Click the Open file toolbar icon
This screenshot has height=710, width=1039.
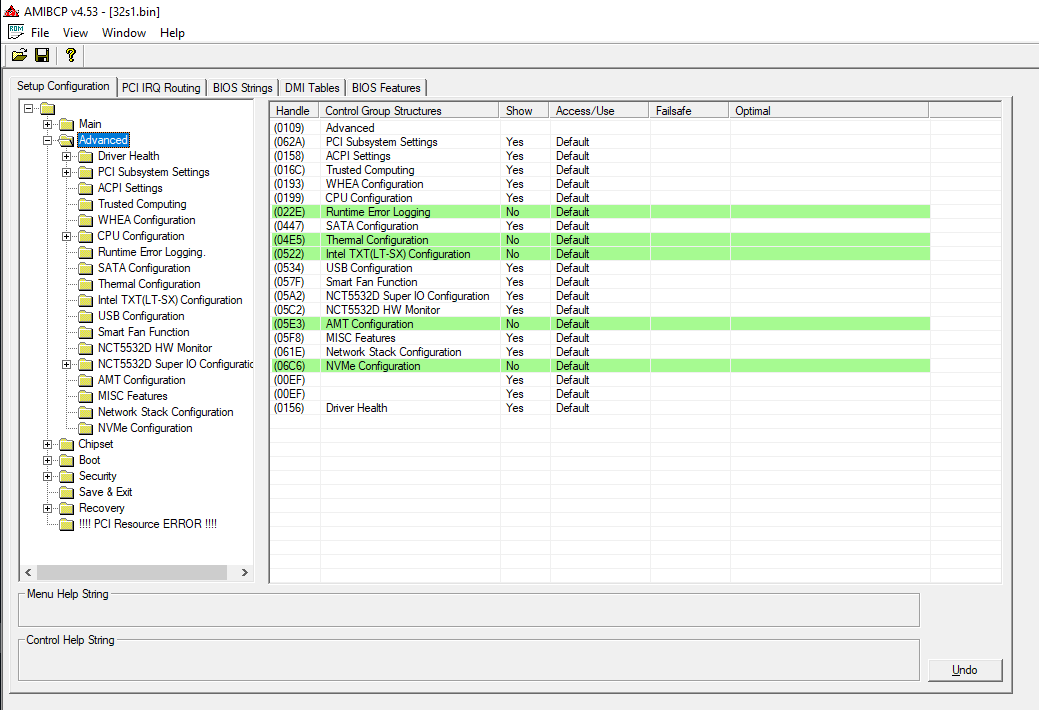pyautogui.click(x=19, y=55)
